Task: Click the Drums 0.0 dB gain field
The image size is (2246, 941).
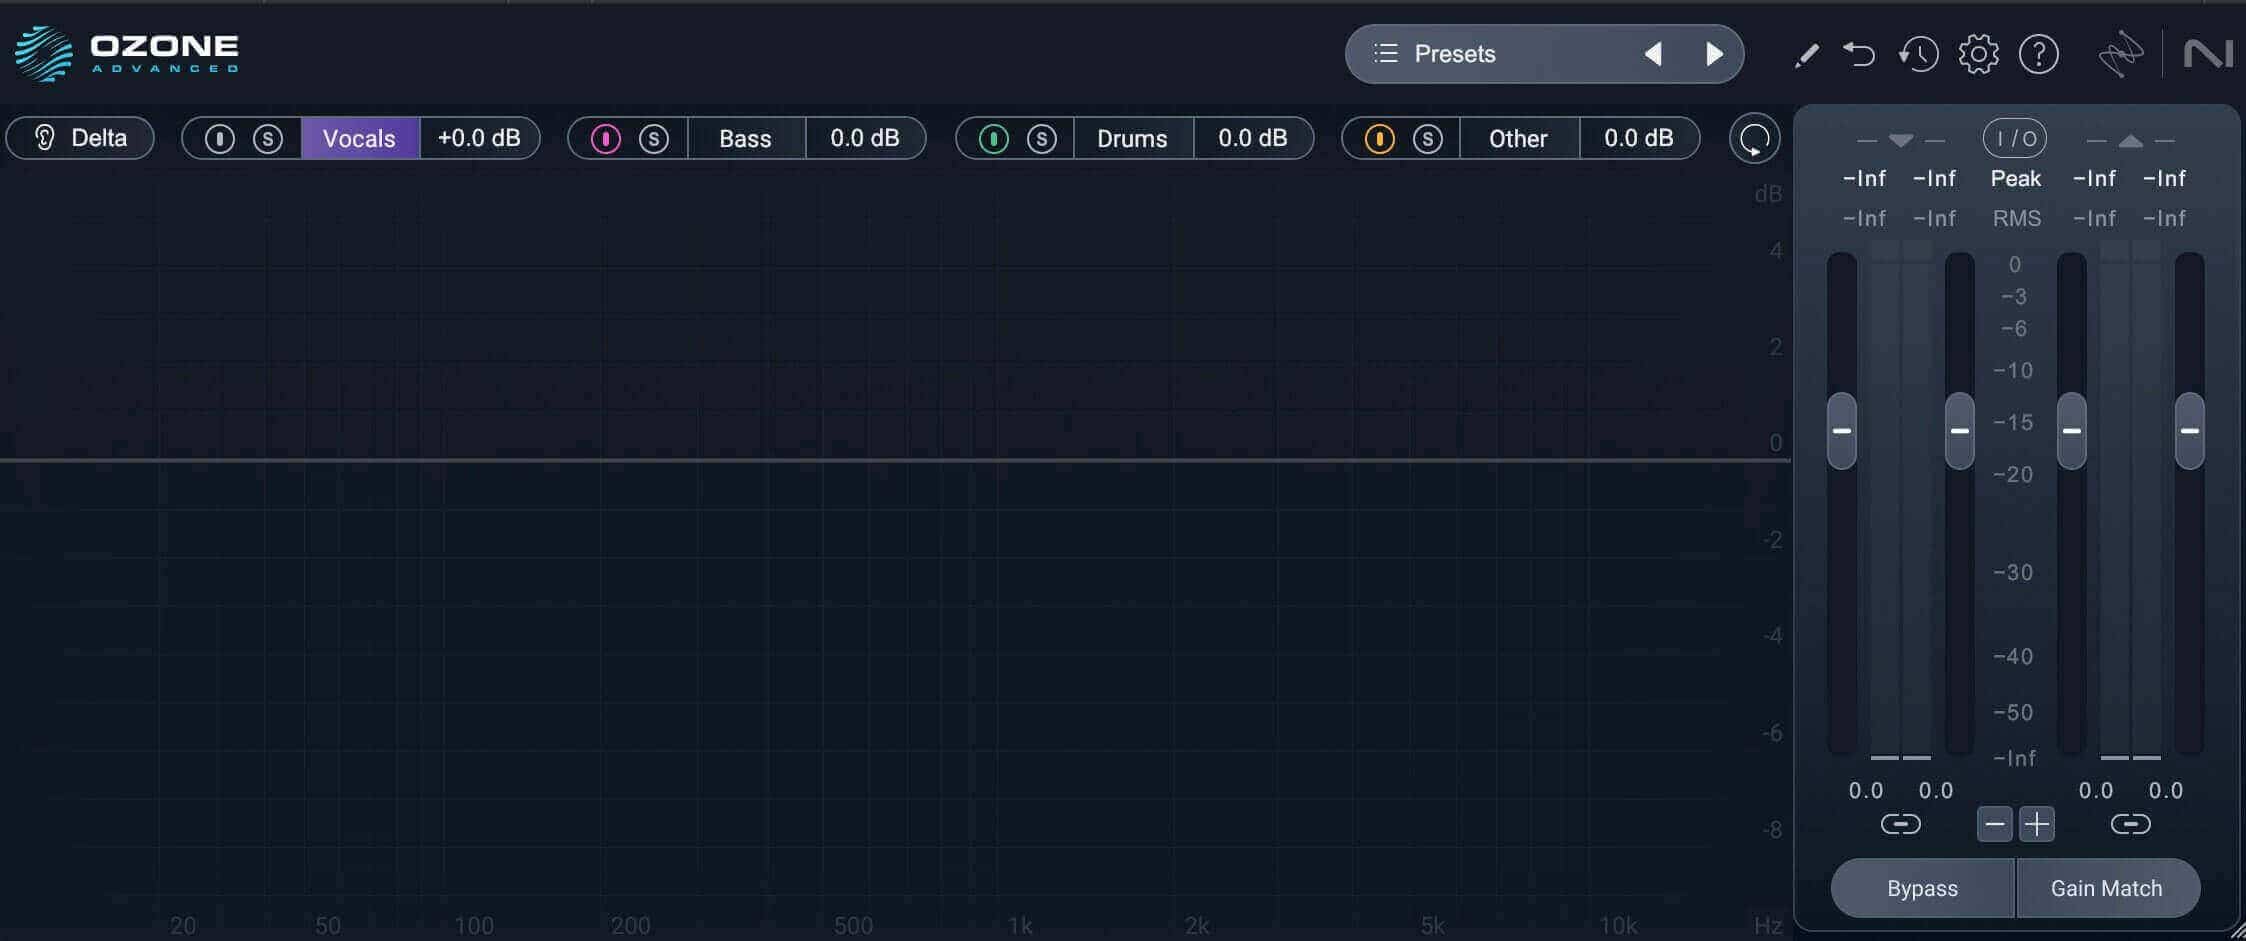Action: point(1253,138)
